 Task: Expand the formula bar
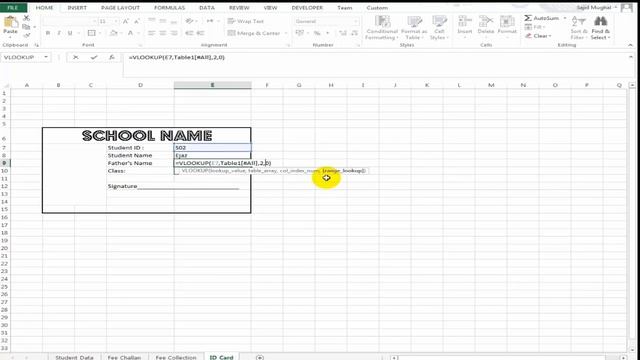click(x=631, y=58)
